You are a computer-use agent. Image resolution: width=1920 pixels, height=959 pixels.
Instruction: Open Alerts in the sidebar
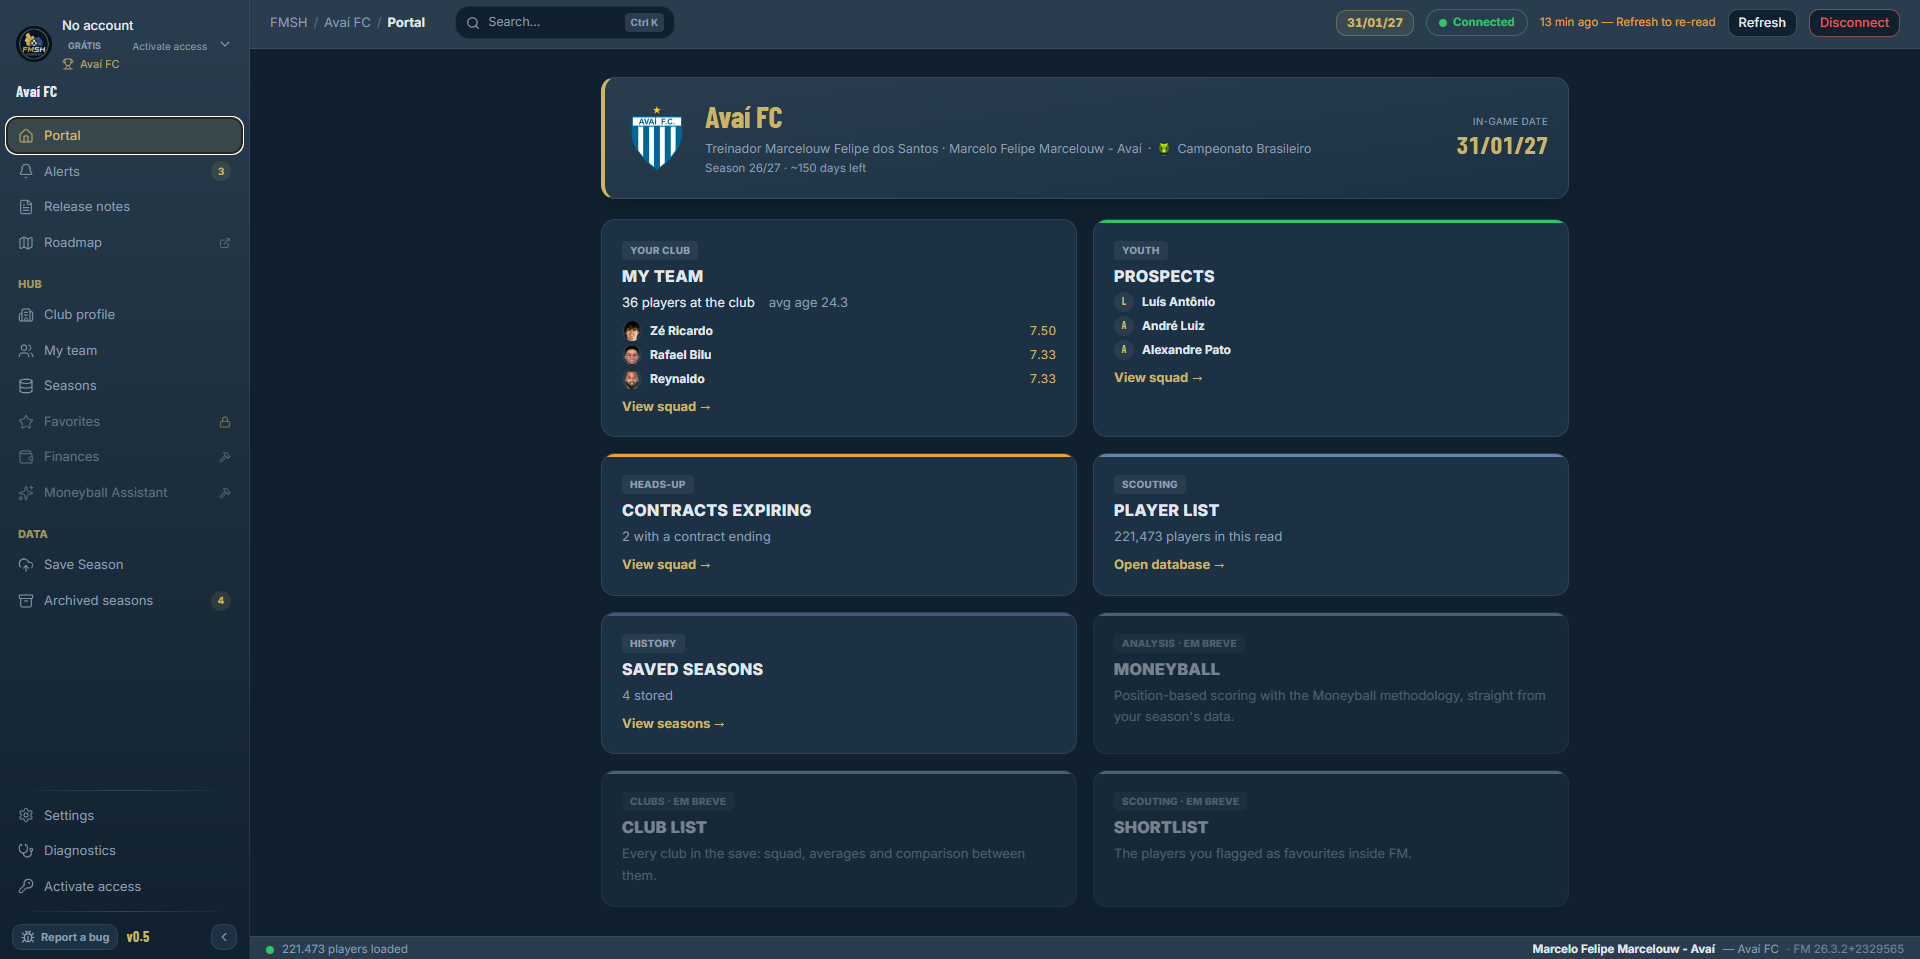(124, 172)
